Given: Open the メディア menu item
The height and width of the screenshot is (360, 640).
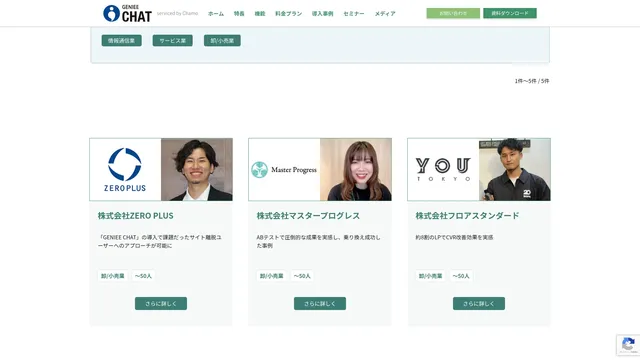Looking at the screenshot, I should click(385, 13).
